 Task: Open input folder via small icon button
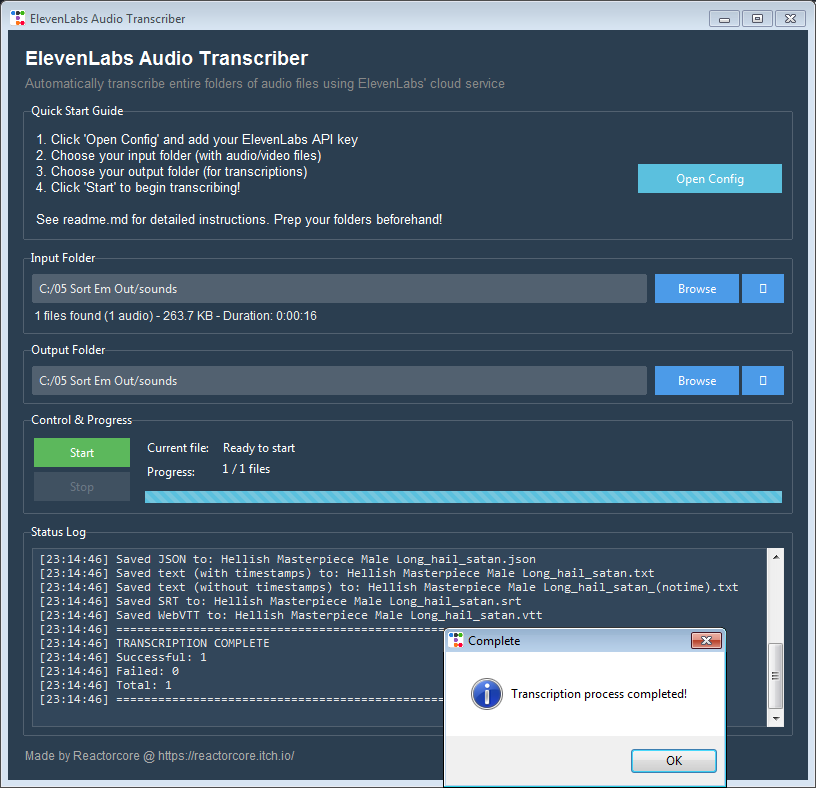coord(762,288)
